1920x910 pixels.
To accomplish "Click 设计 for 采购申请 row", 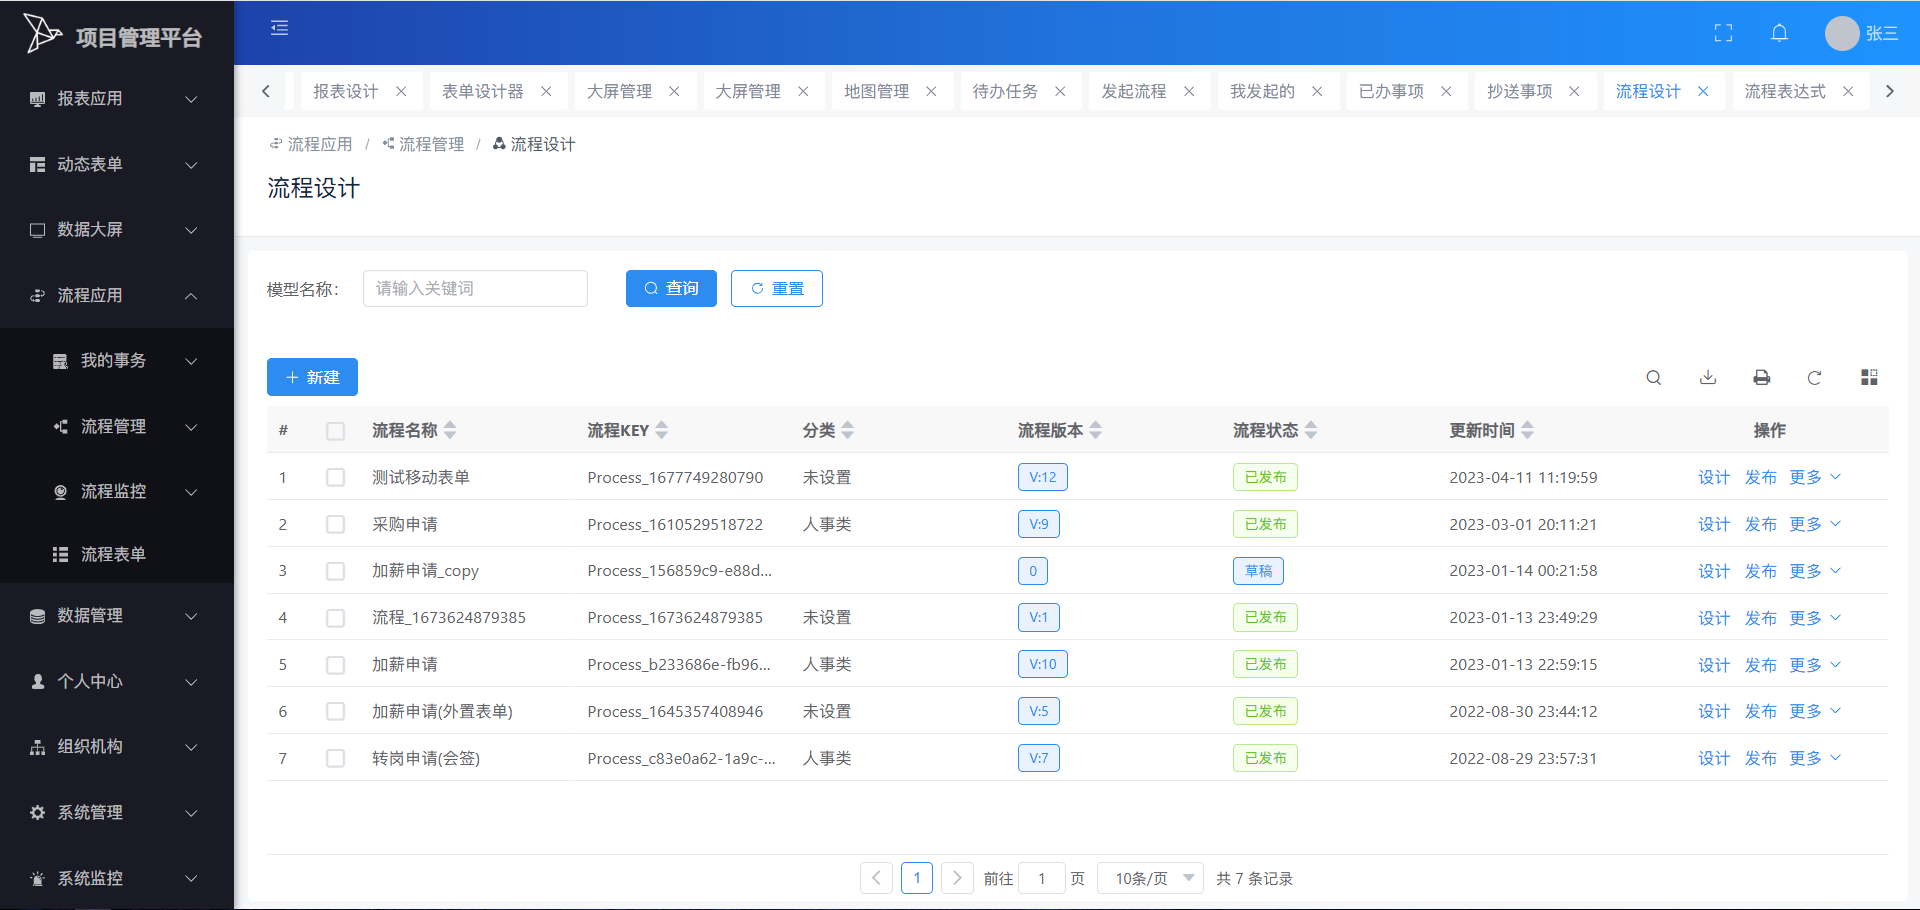I will click(x=1713, y=524).
